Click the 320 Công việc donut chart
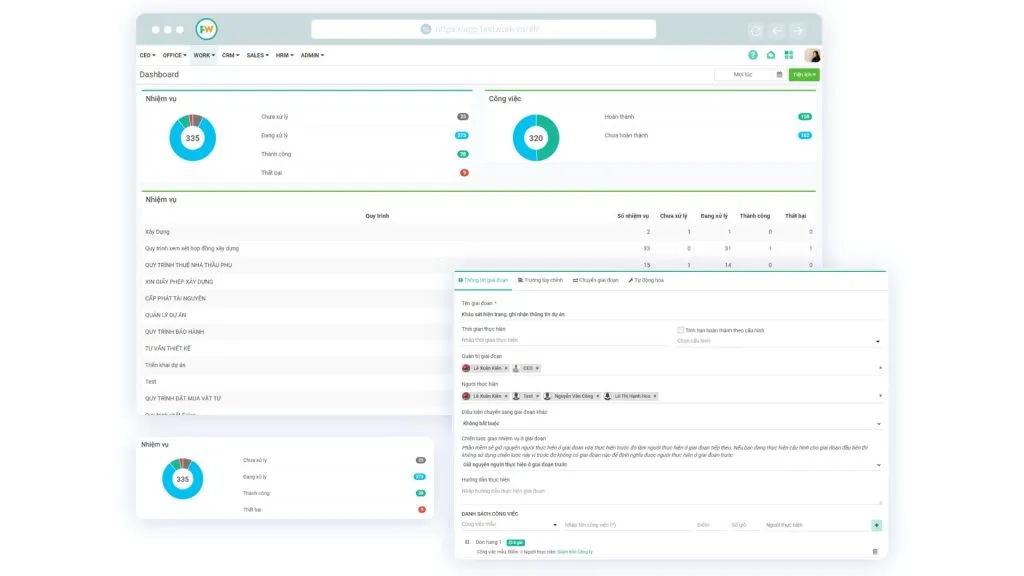Image resolution: width=1024 pixels, height=576 pixels. coord(536,138)
